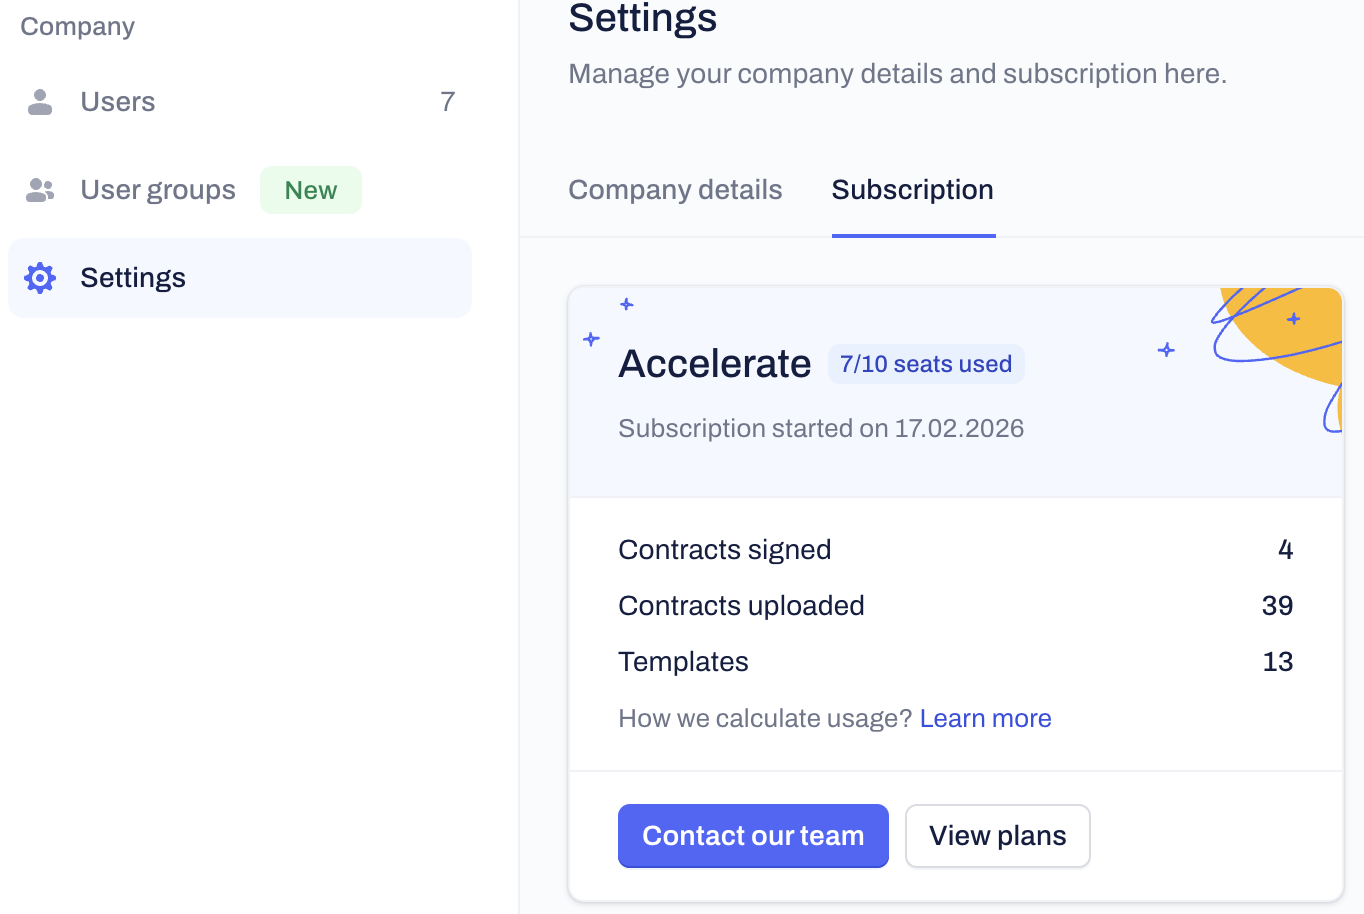Image resolution: width=1364 pixels, height=914 pixels.
Task: Click the User groups people icon
Action: pyautogui.click(x=40, y=190)
